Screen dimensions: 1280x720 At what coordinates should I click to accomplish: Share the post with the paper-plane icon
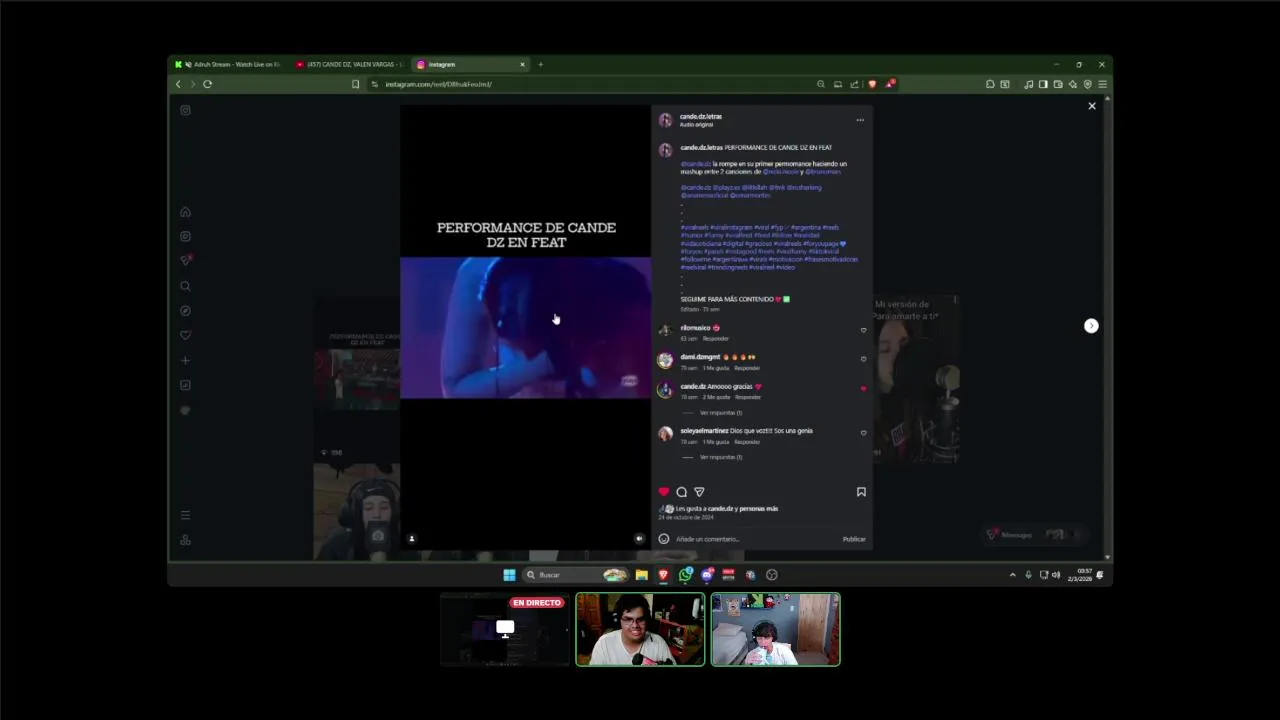(699, 492)
